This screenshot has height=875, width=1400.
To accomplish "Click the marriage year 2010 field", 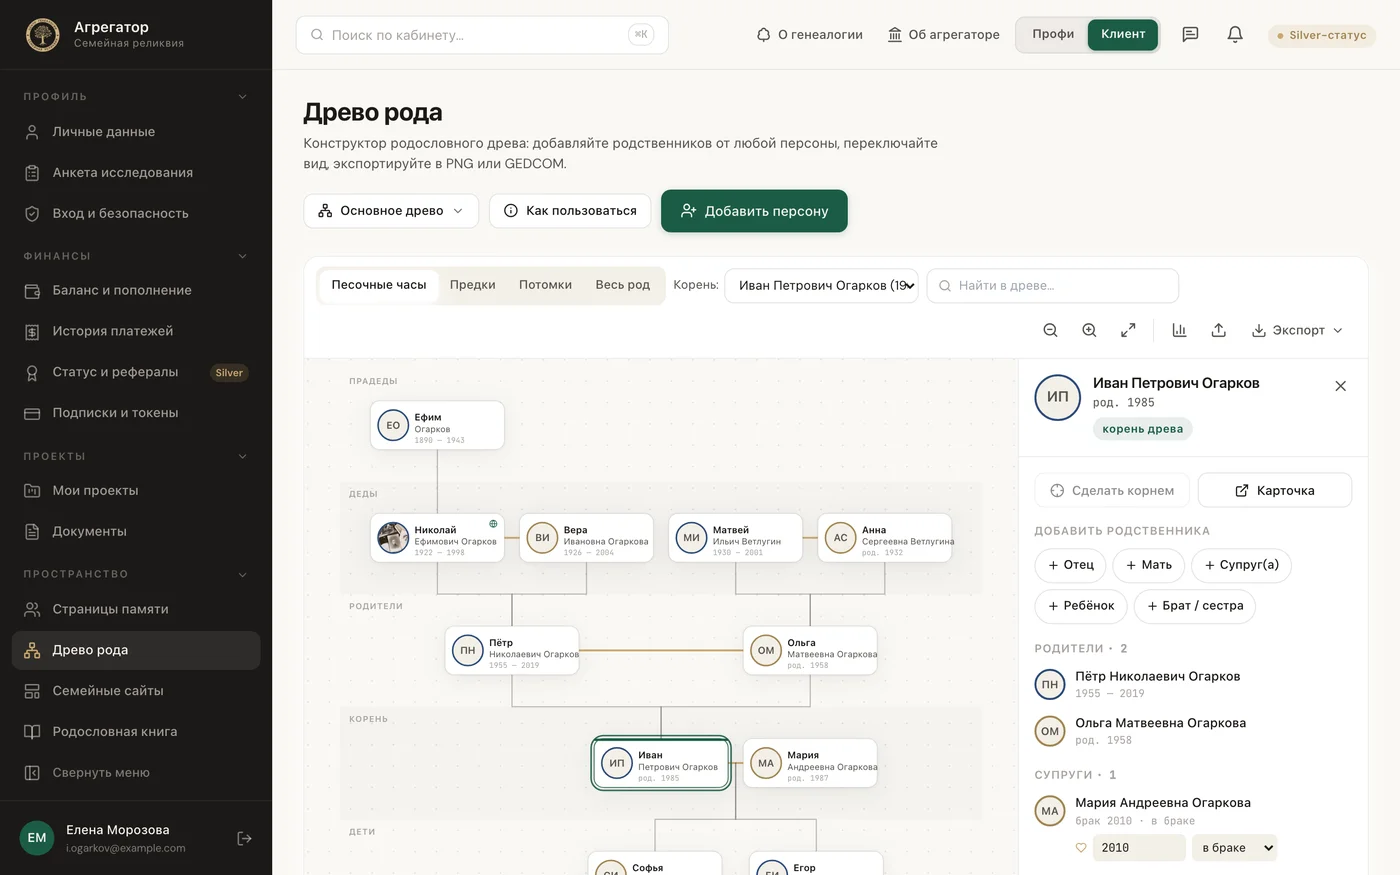I will pos(1139,848).
